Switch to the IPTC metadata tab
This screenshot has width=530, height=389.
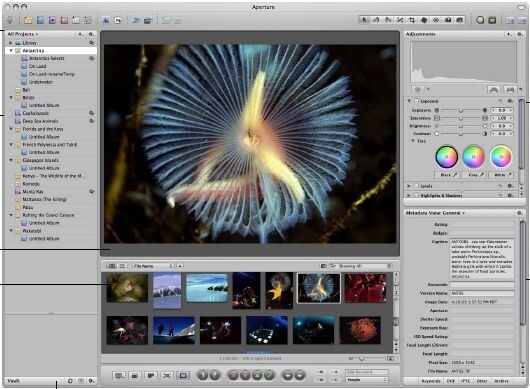[x=465, y=381]
